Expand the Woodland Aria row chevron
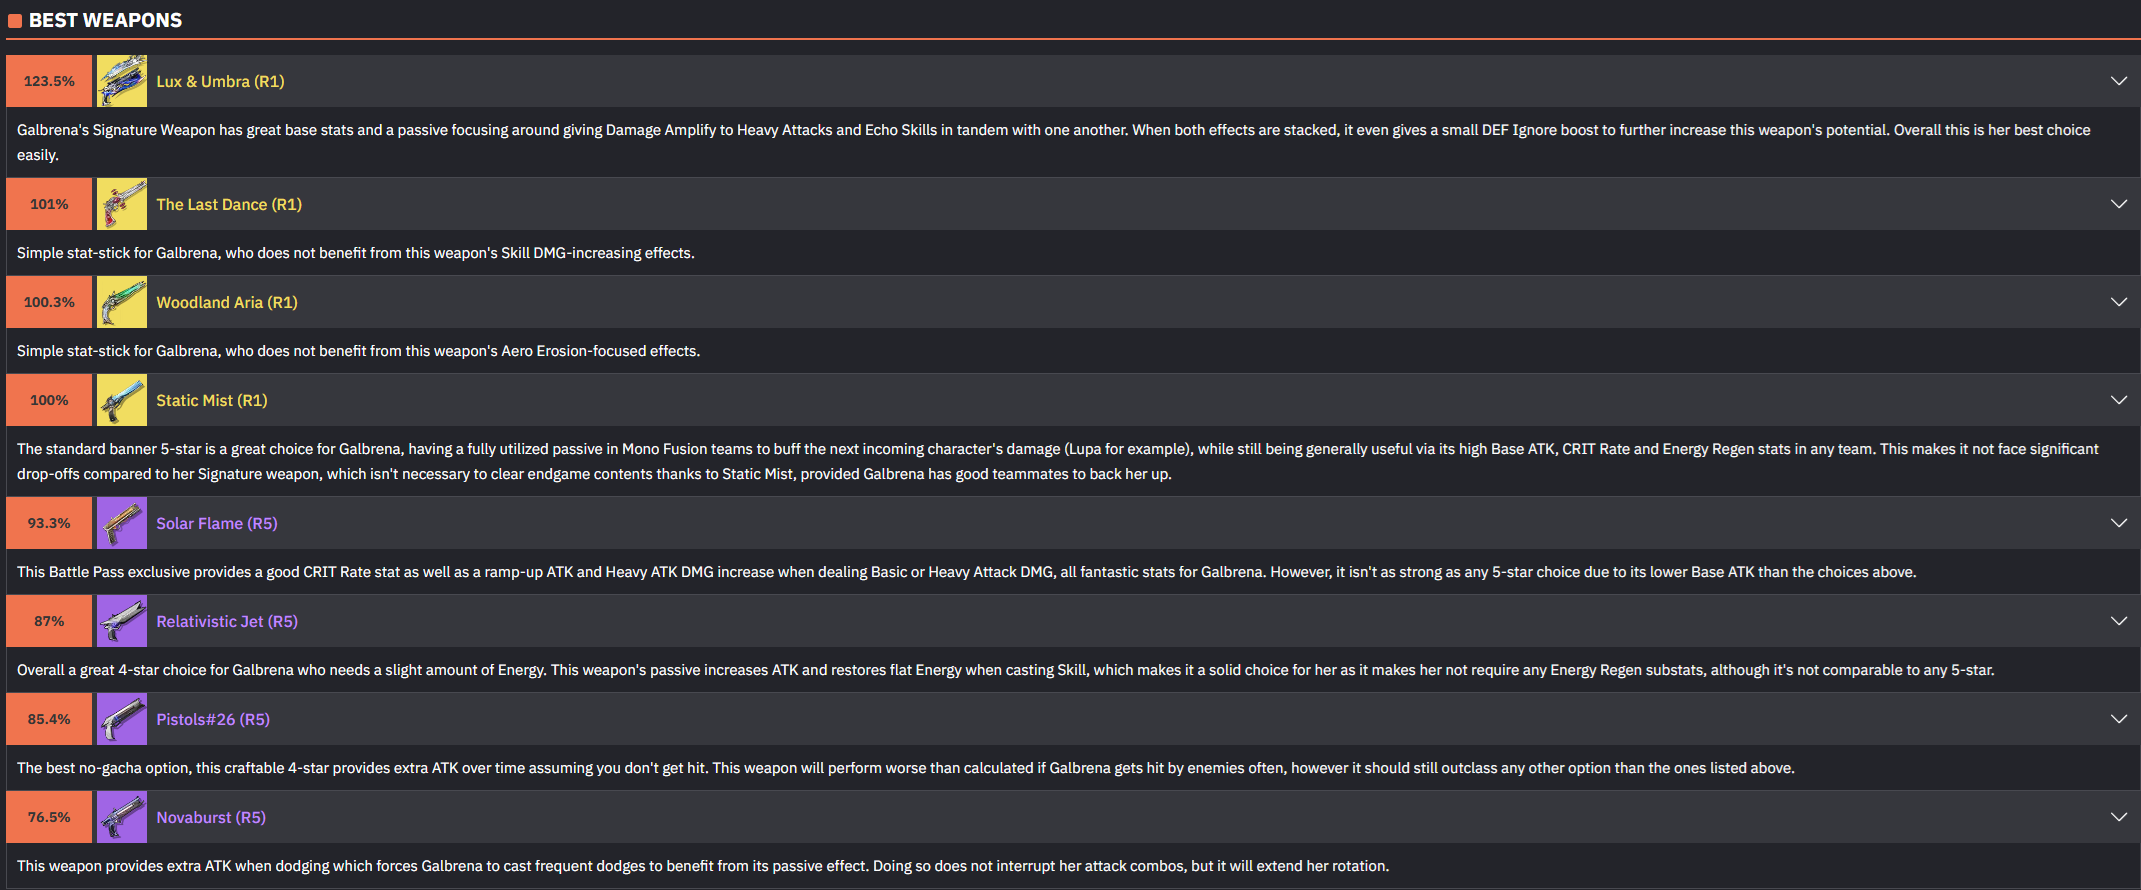The height and width of the screenshot is (890, 2141). click(x=2118, y=302)
